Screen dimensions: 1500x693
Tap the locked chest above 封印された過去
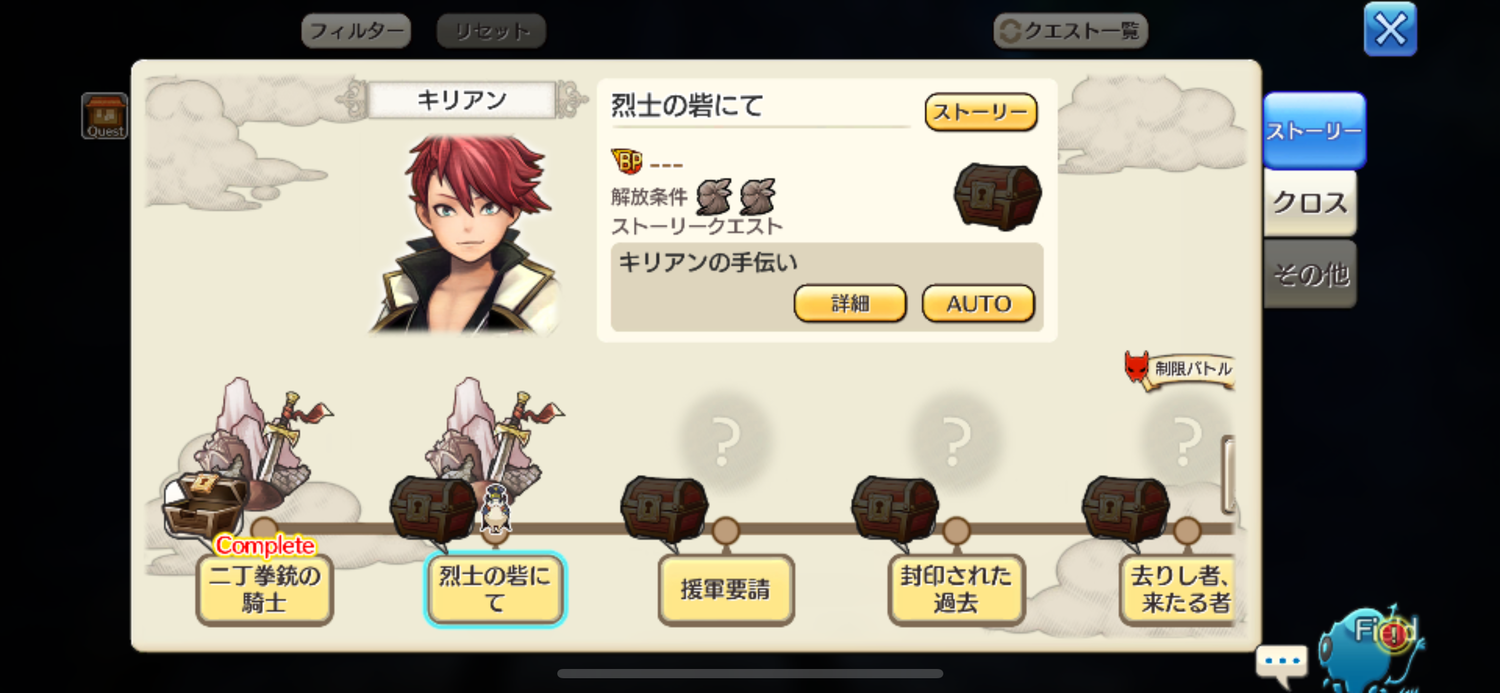pos(895,509)
